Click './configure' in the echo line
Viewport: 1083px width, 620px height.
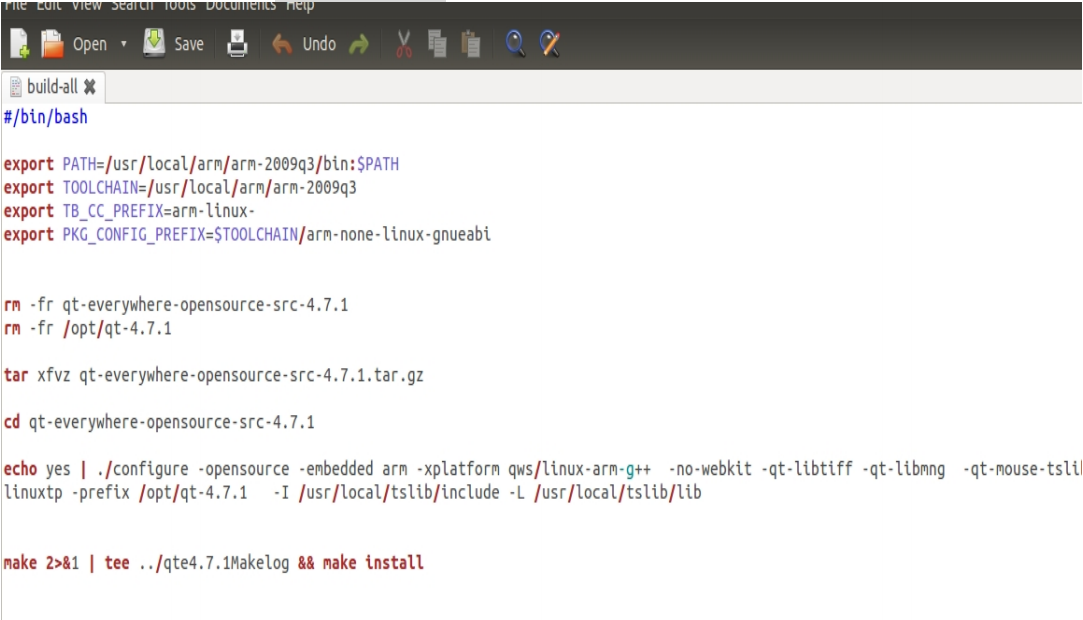tap(142, 469)
